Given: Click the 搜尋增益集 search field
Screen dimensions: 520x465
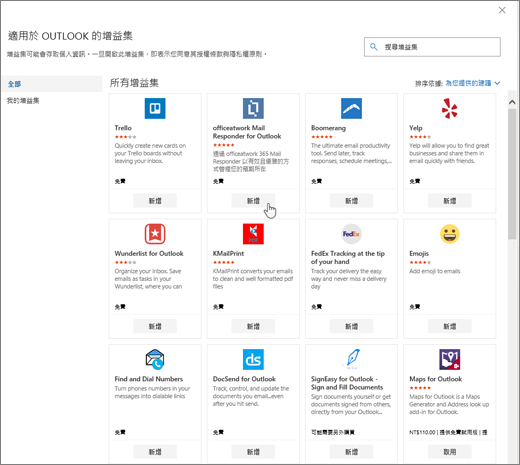Looking at the screenshot, I should tap(432, 47).
